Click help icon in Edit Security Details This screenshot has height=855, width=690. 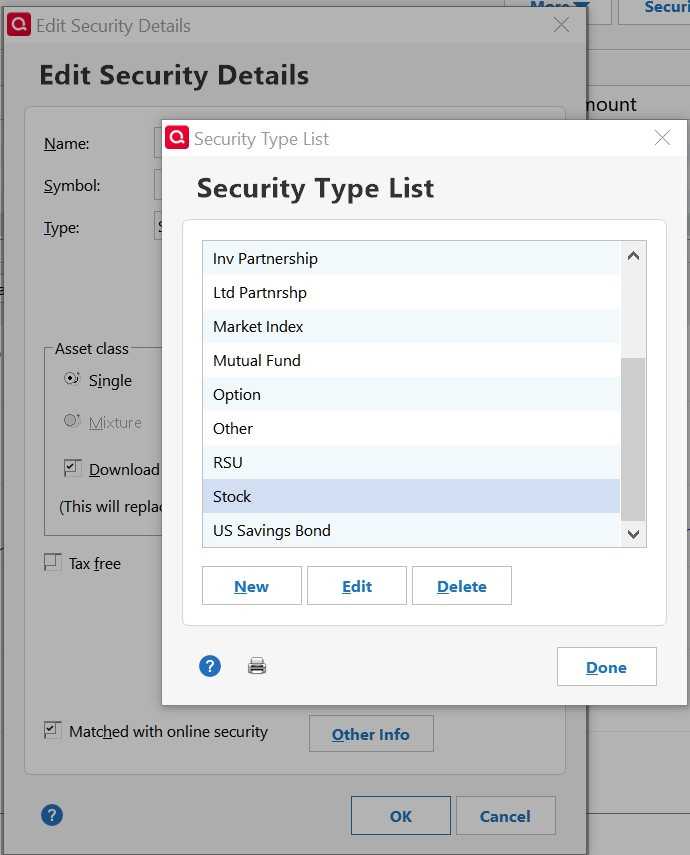click(52, 815)
